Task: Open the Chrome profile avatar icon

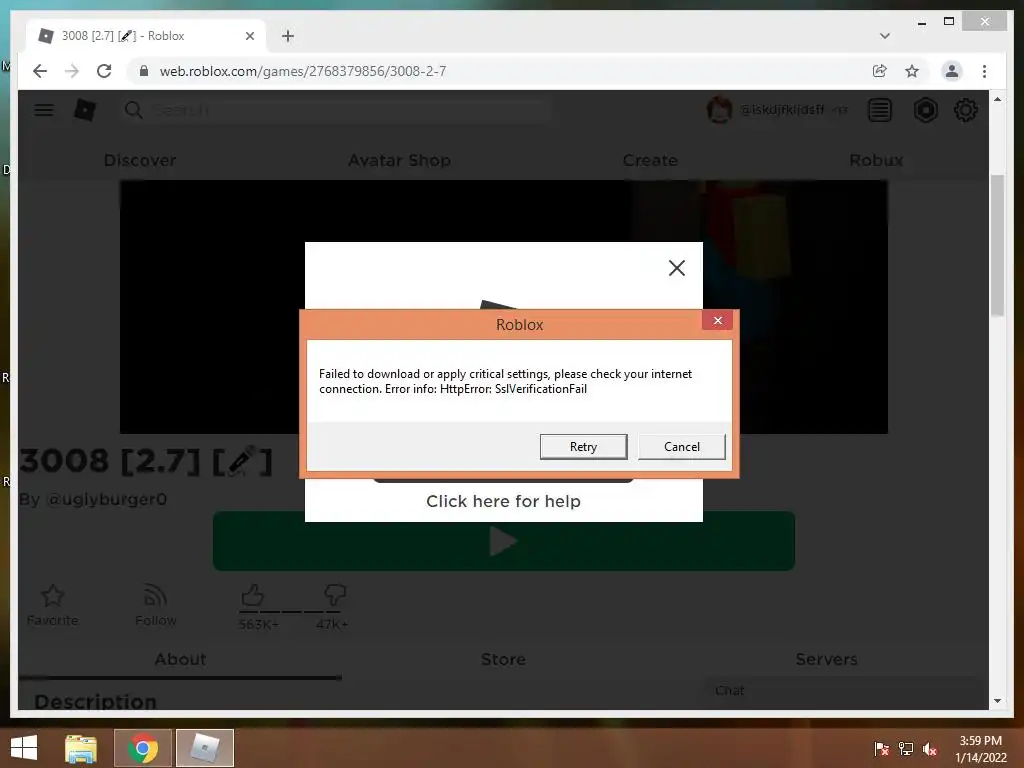Action: 952,71
